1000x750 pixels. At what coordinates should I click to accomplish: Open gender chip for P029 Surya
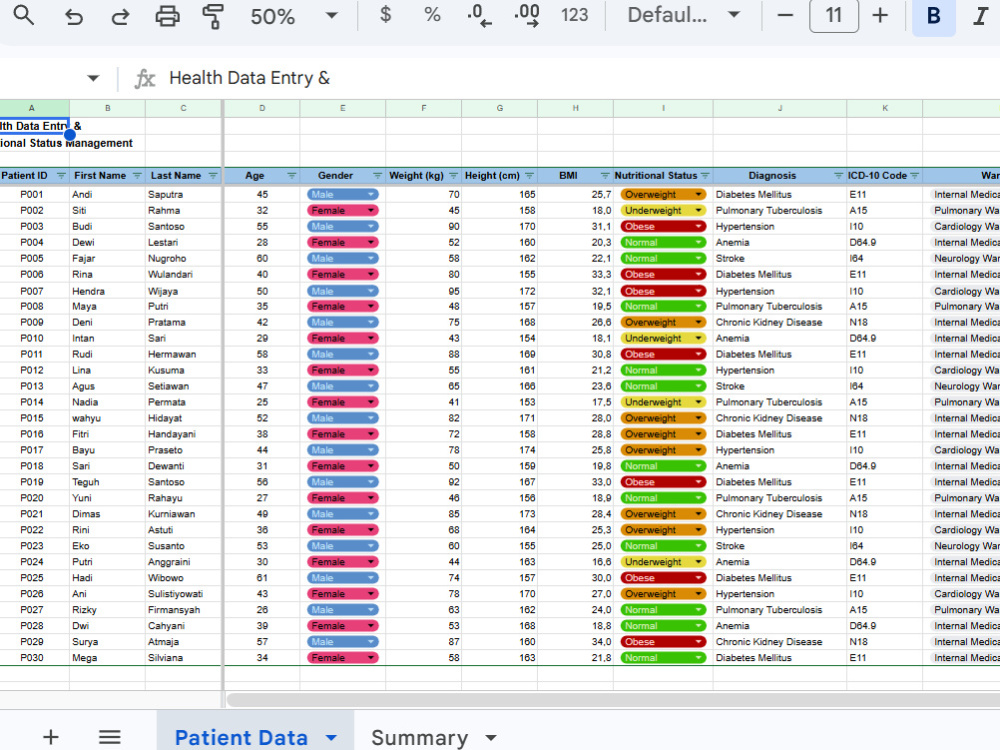[x=342, y=642]
